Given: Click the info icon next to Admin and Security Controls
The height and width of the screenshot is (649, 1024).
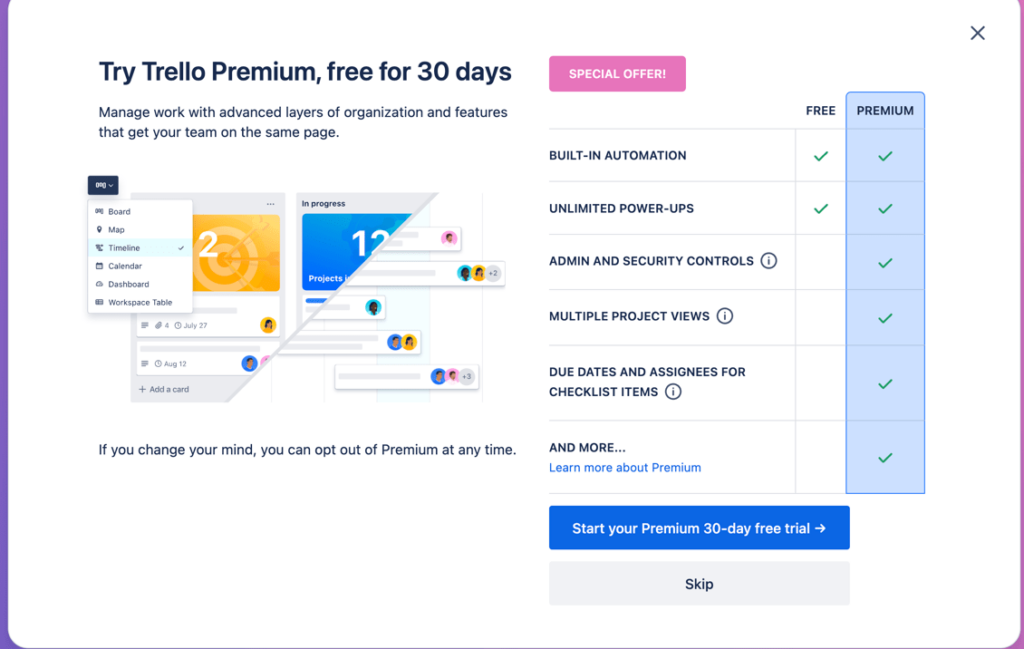Looking at the screenshot, I should pyautogui.click(x=768, y=259).
